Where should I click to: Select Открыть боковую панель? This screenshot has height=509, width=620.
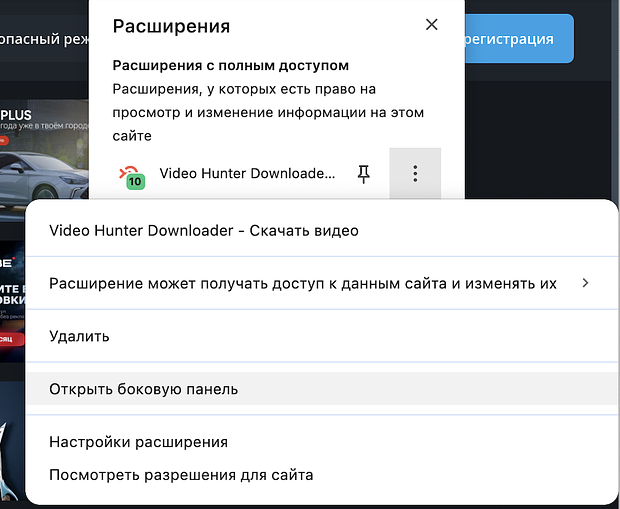(144, 389)
